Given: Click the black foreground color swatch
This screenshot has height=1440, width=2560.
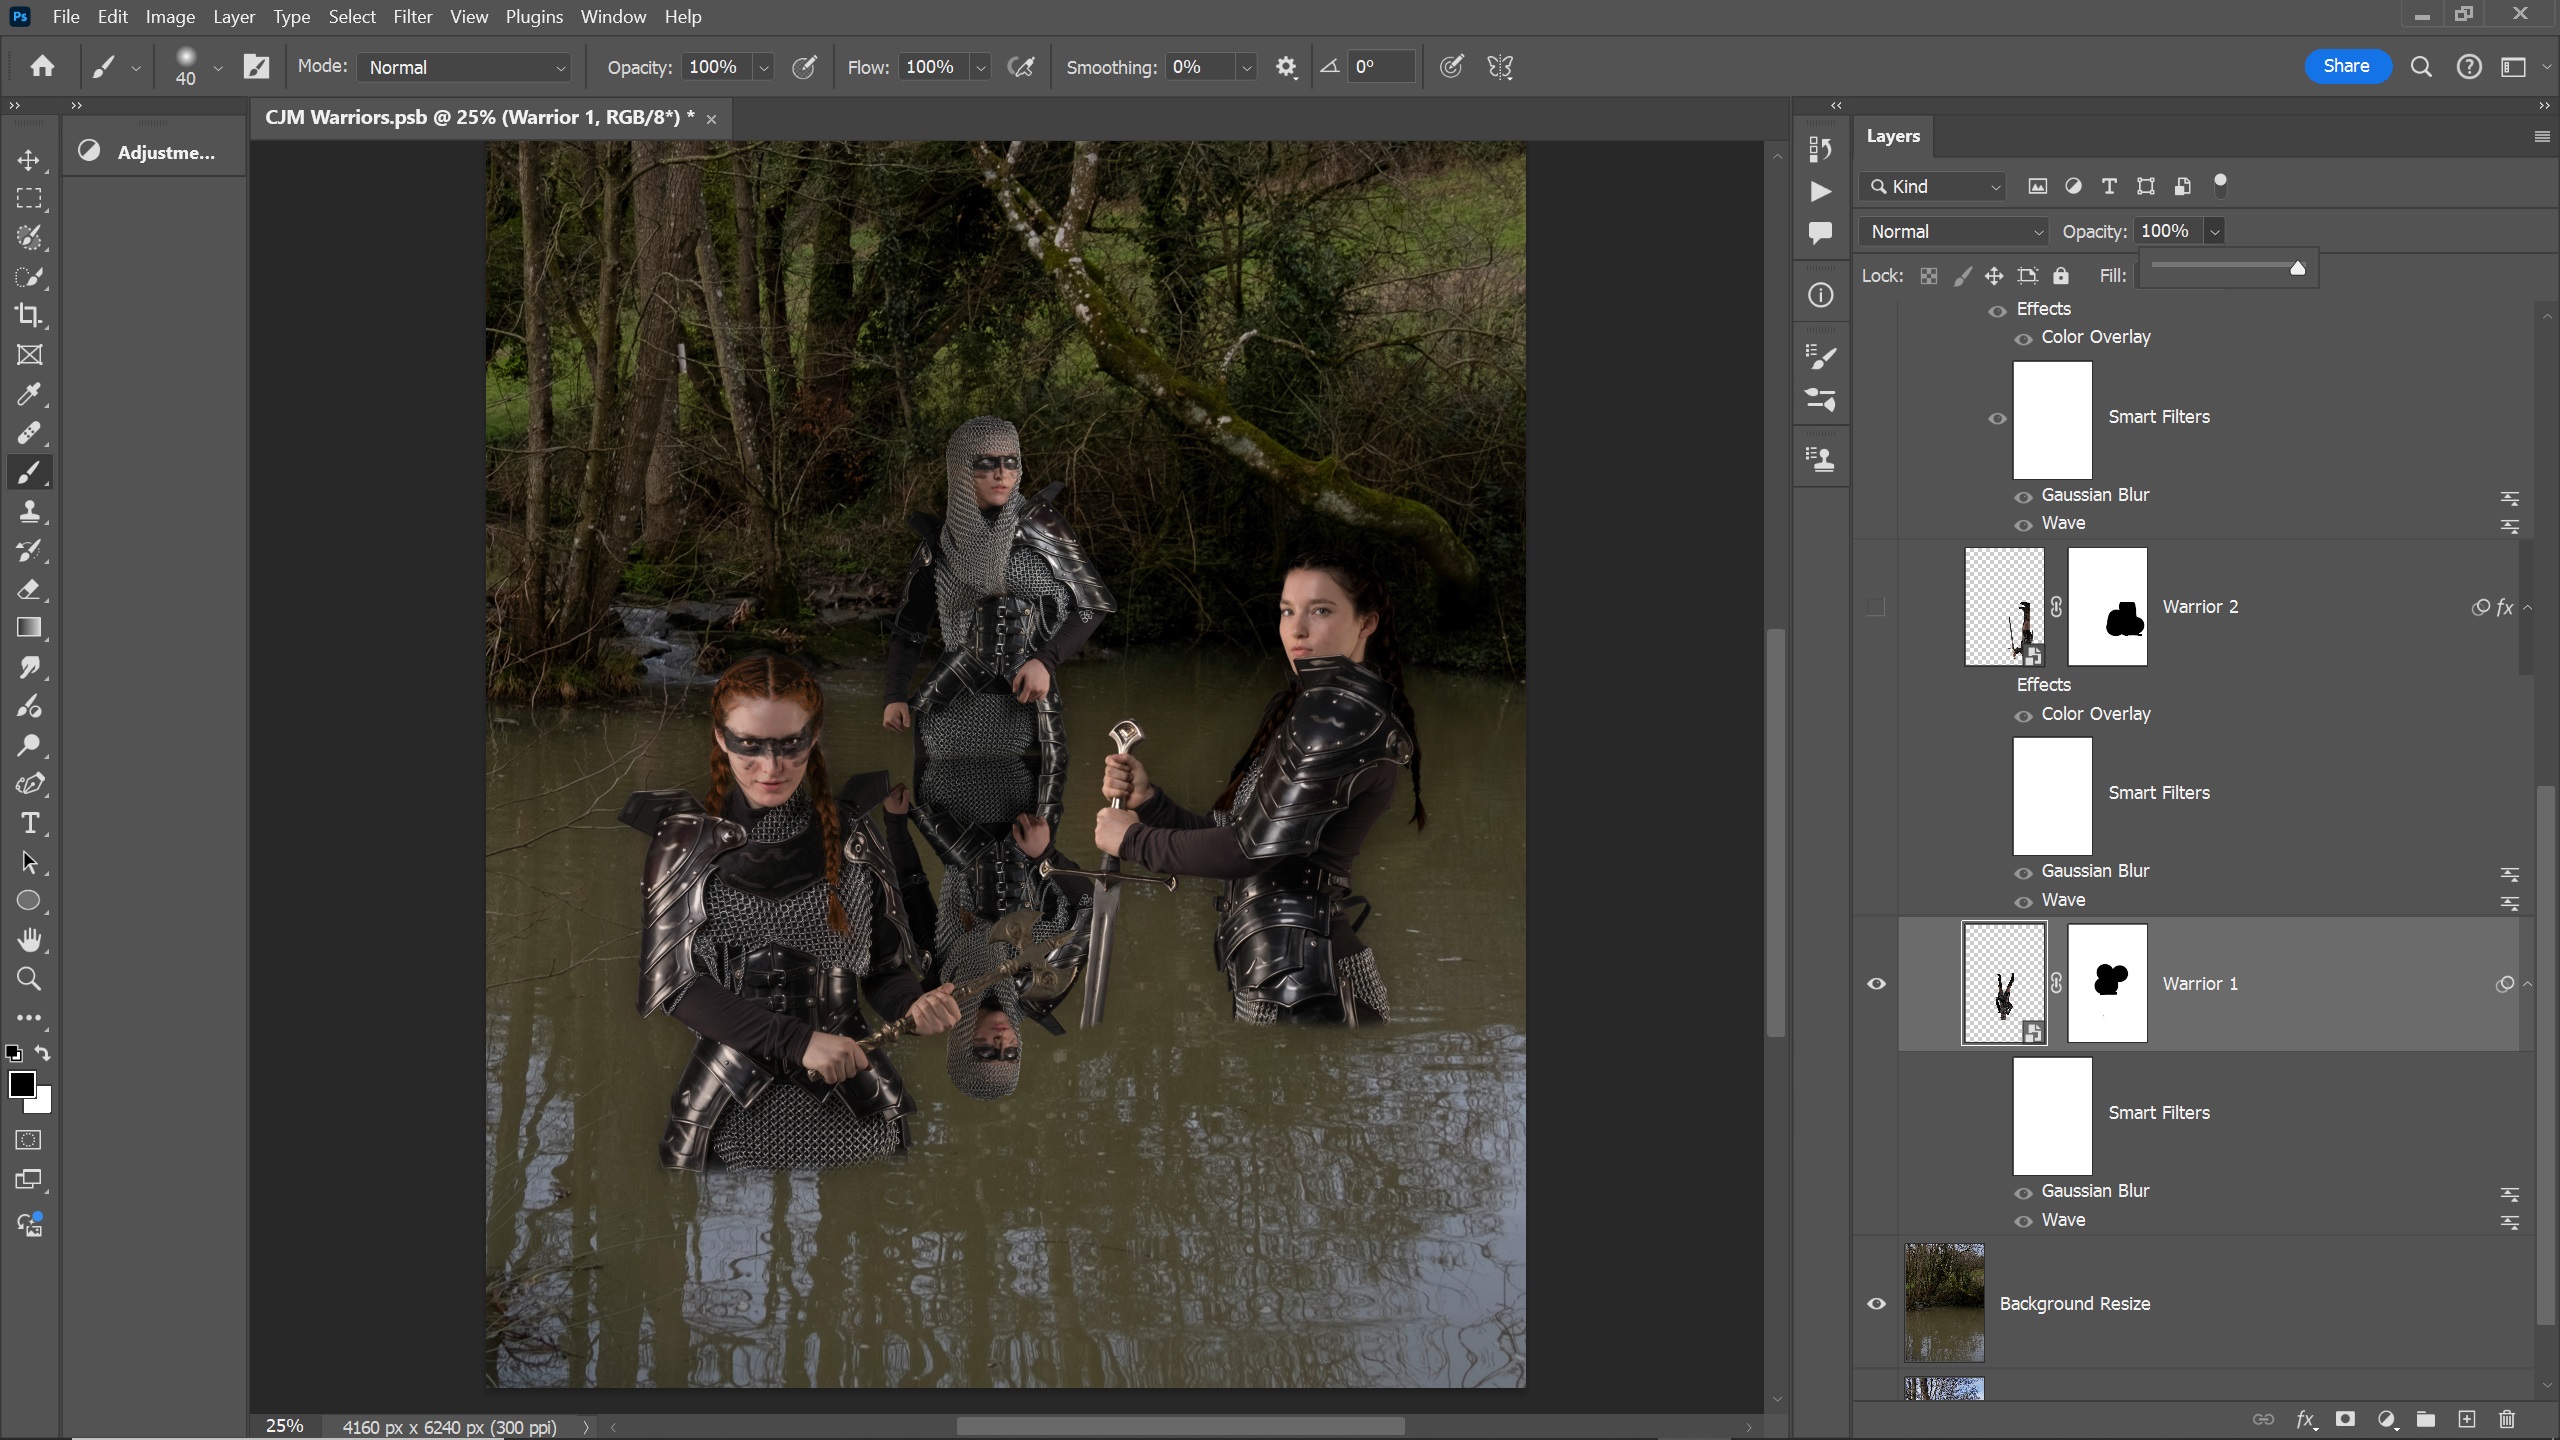Looking at the screenshot, I should pos(21,1084).
